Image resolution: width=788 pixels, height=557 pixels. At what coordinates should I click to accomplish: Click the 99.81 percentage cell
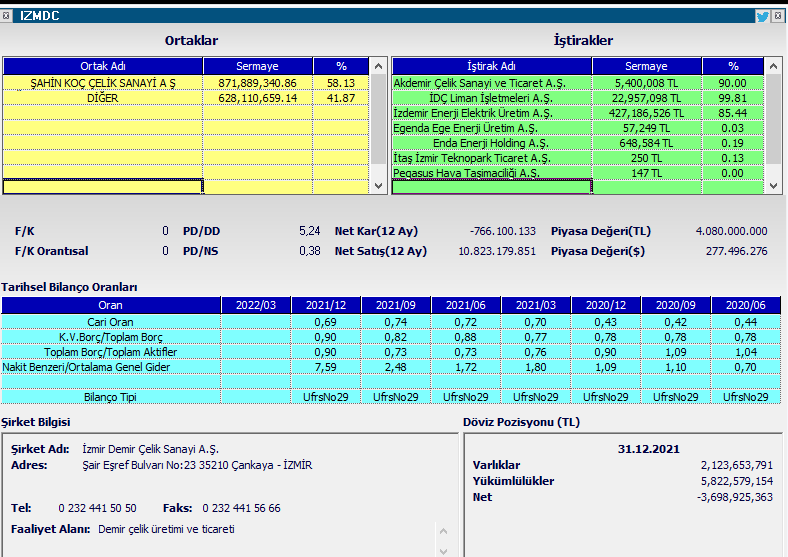click(733, 98)
